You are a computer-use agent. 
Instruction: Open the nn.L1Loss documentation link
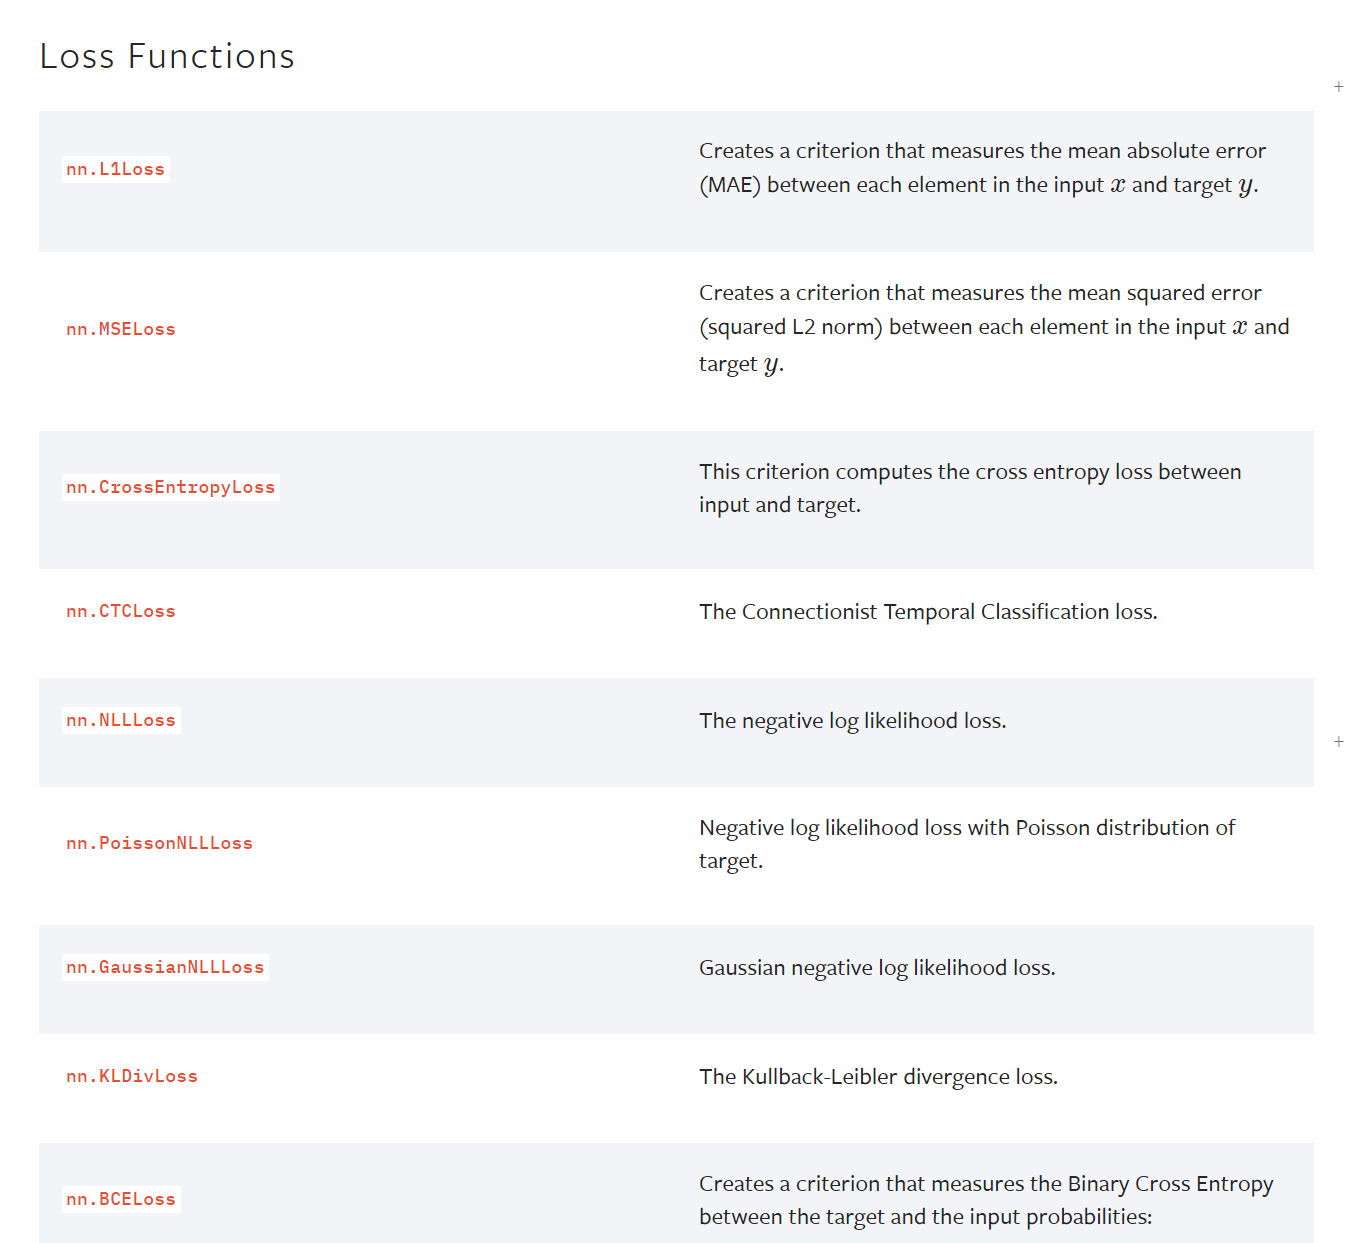click(x=116, y=169)
